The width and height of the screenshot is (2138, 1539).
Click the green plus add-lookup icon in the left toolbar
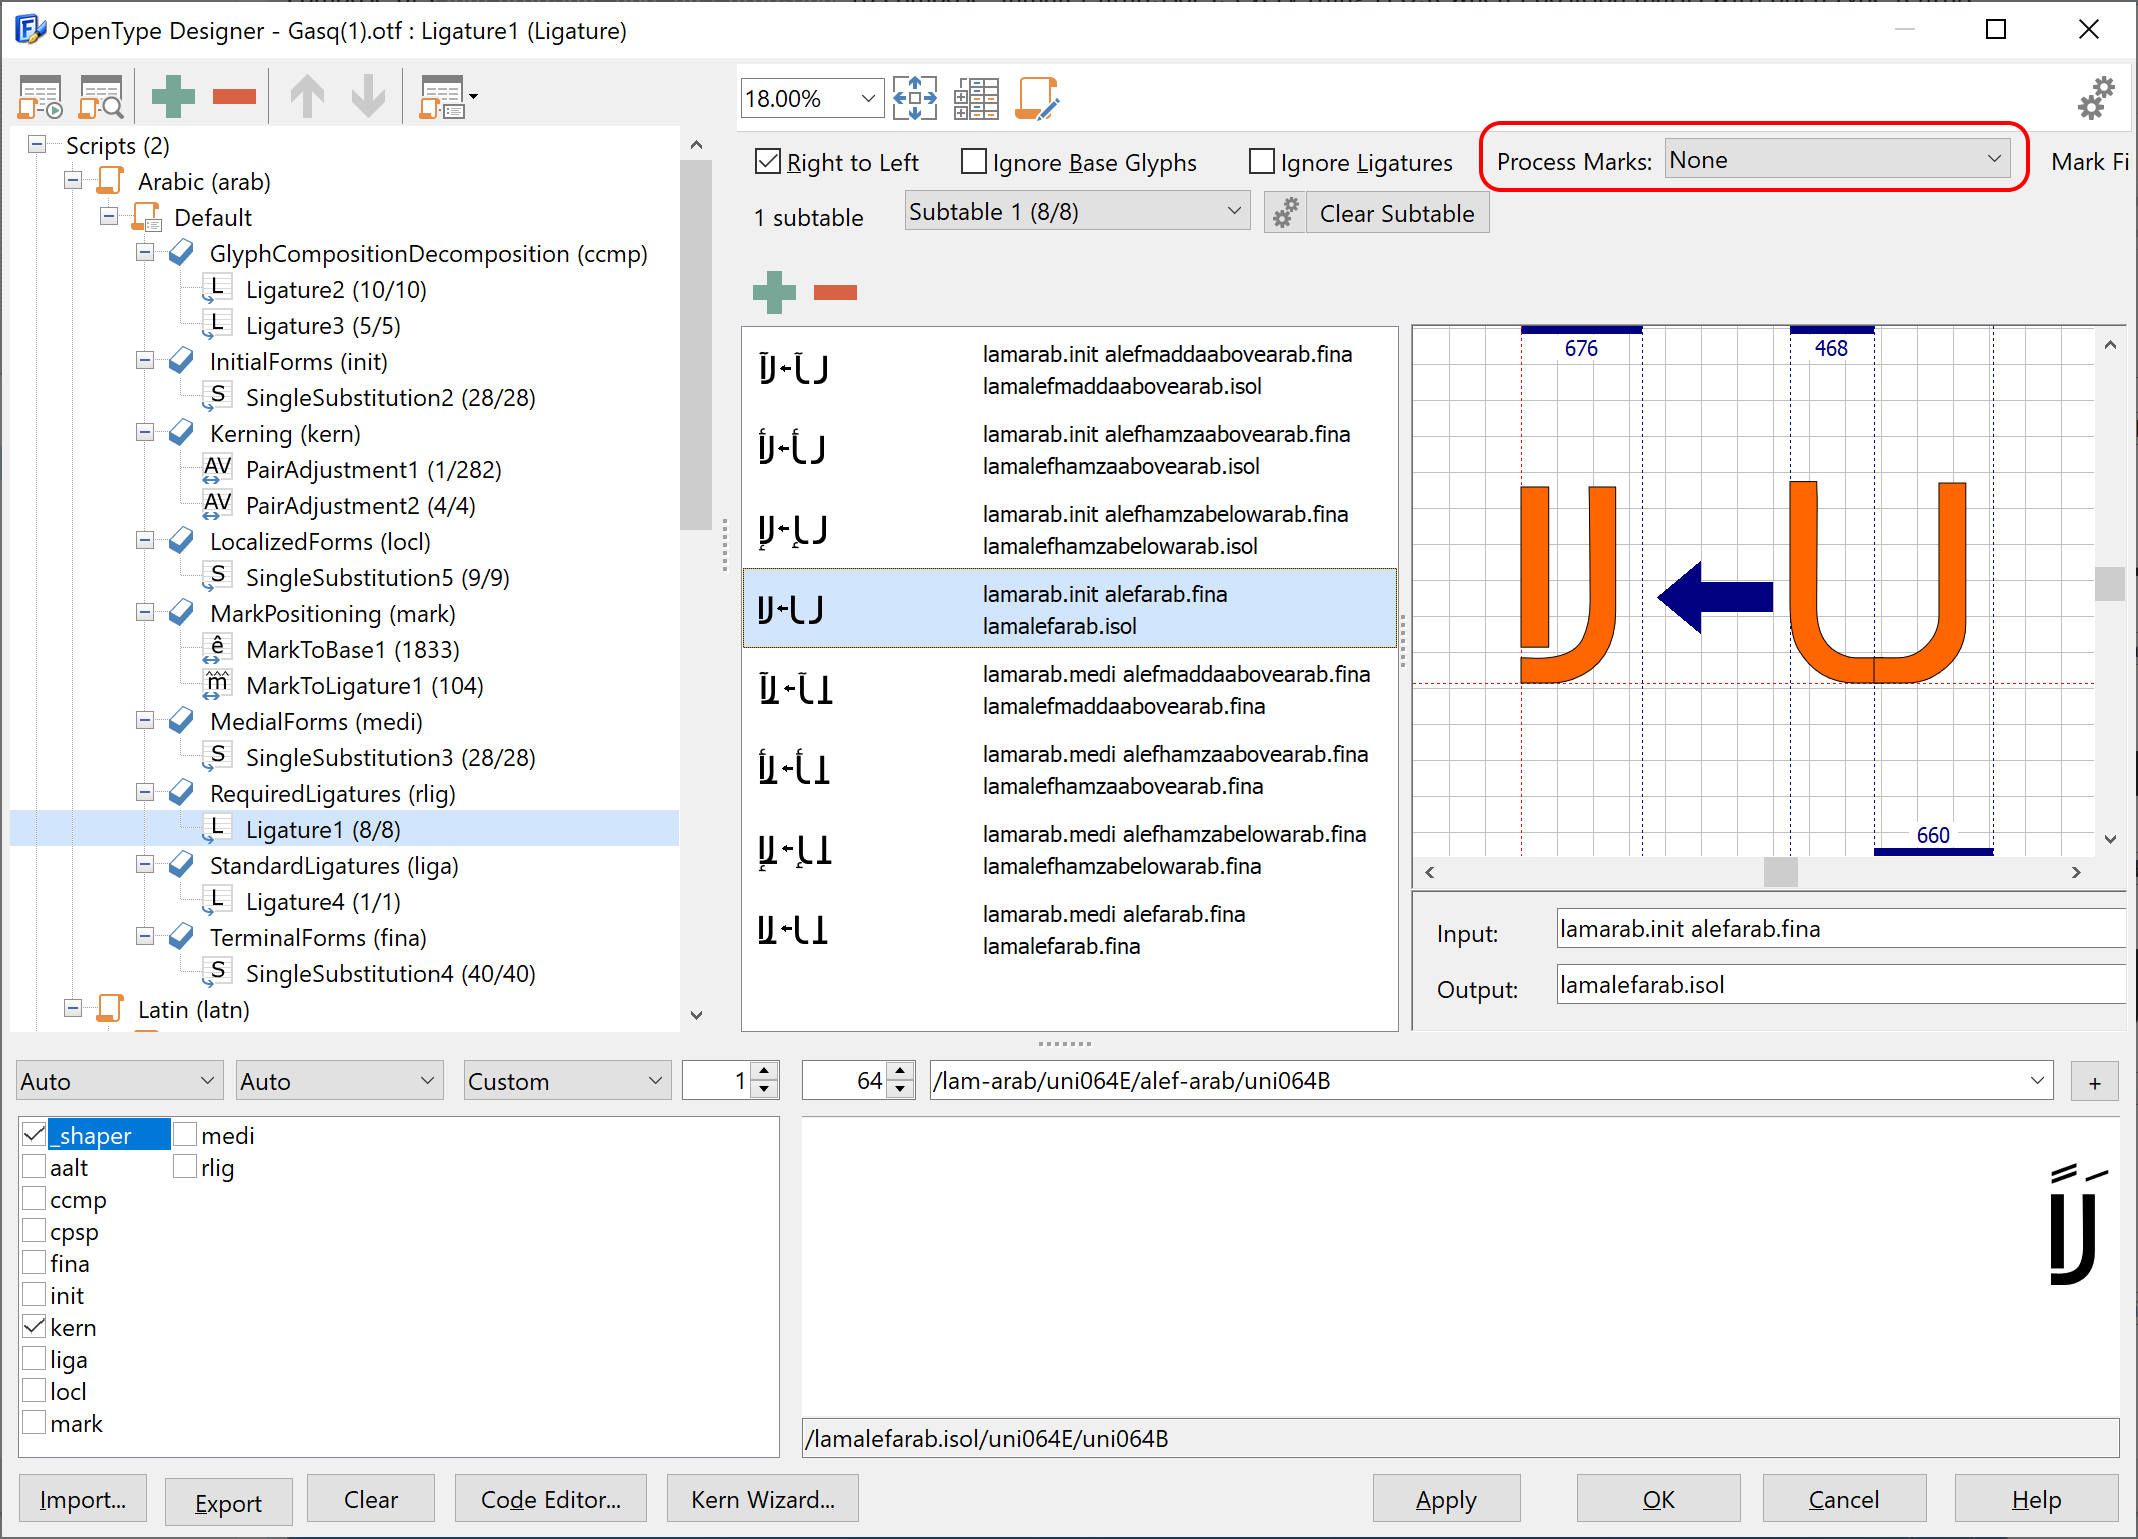point(173,97)
